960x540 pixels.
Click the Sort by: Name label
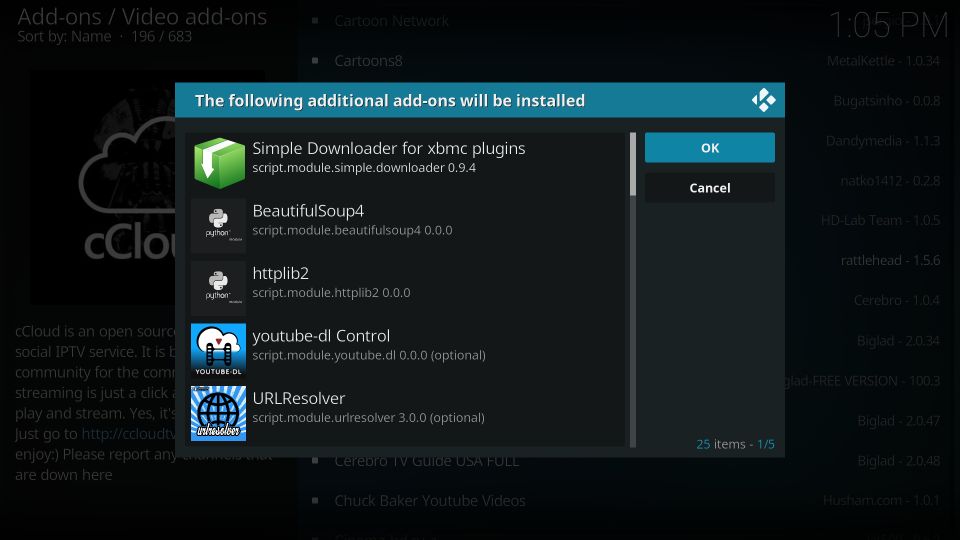pyautogui.click(x=64, y=36)
